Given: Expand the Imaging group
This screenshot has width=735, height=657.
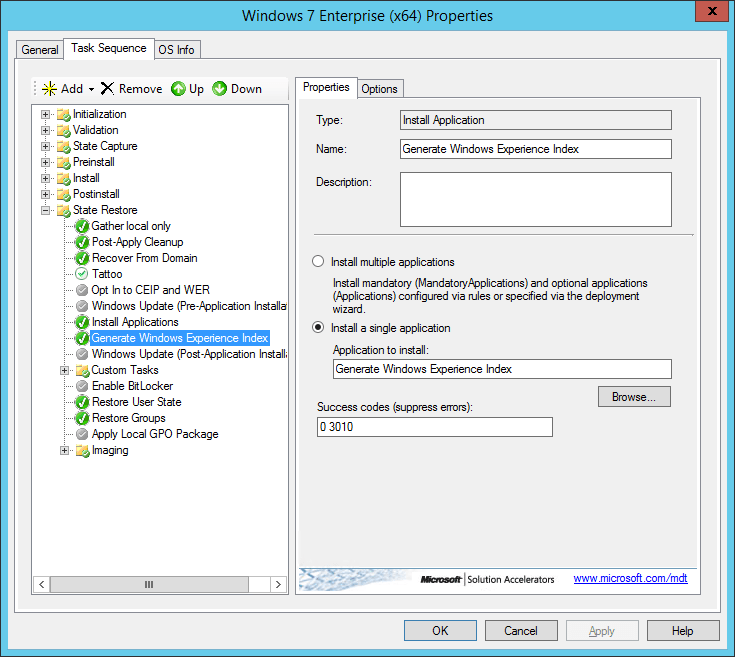Looking at the screenshot, I should tap(64, 450).
